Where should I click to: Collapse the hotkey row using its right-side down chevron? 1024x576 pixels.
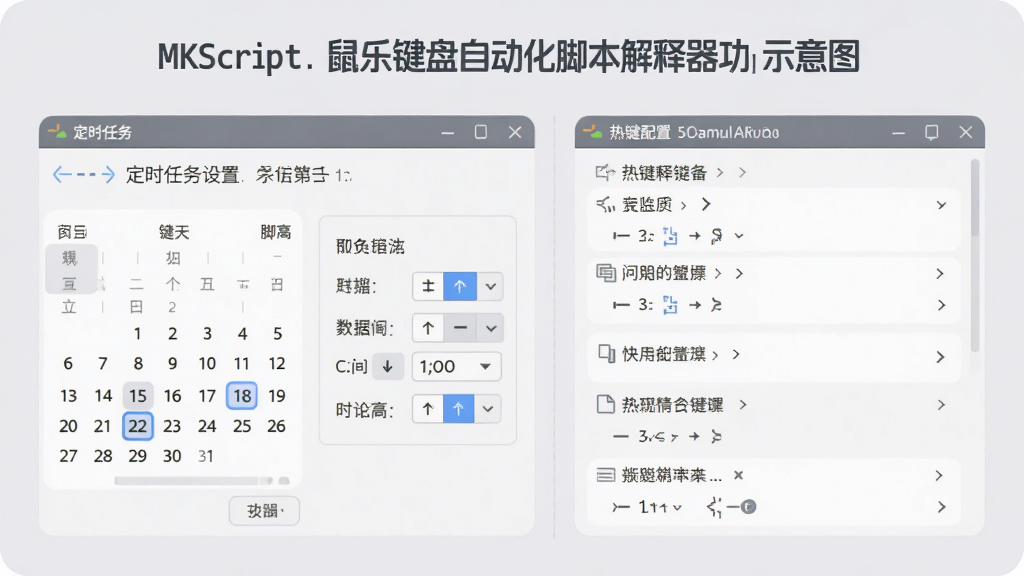(941, 205)
